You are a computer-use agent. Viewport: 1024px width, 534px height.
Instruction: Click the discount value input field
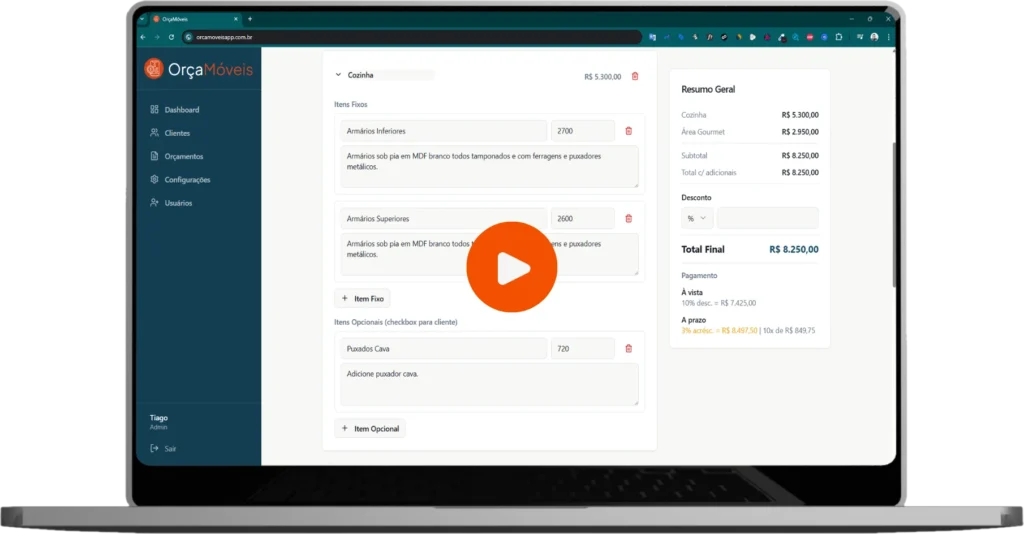[x=767, y=218]
